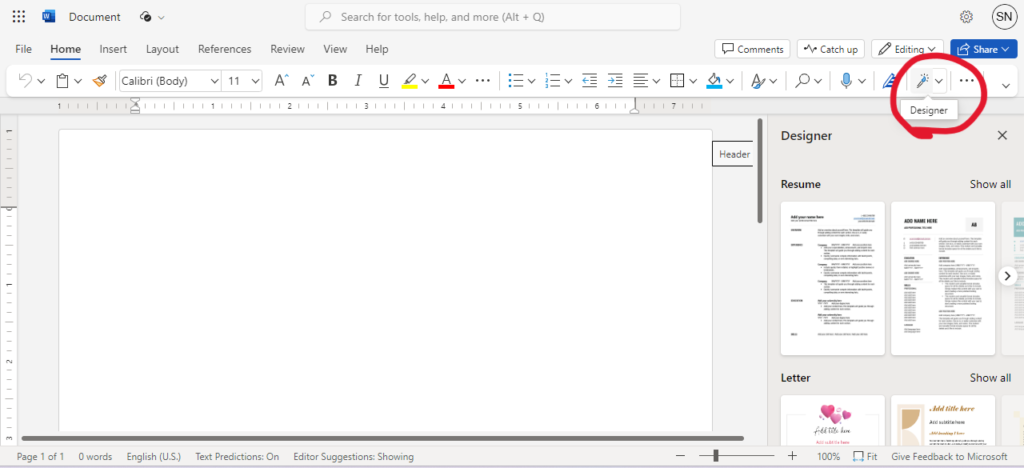Viewport: 1024px width, 468px height.
Task: Click the Paste clipboard icon
Action: pos(63,81)
